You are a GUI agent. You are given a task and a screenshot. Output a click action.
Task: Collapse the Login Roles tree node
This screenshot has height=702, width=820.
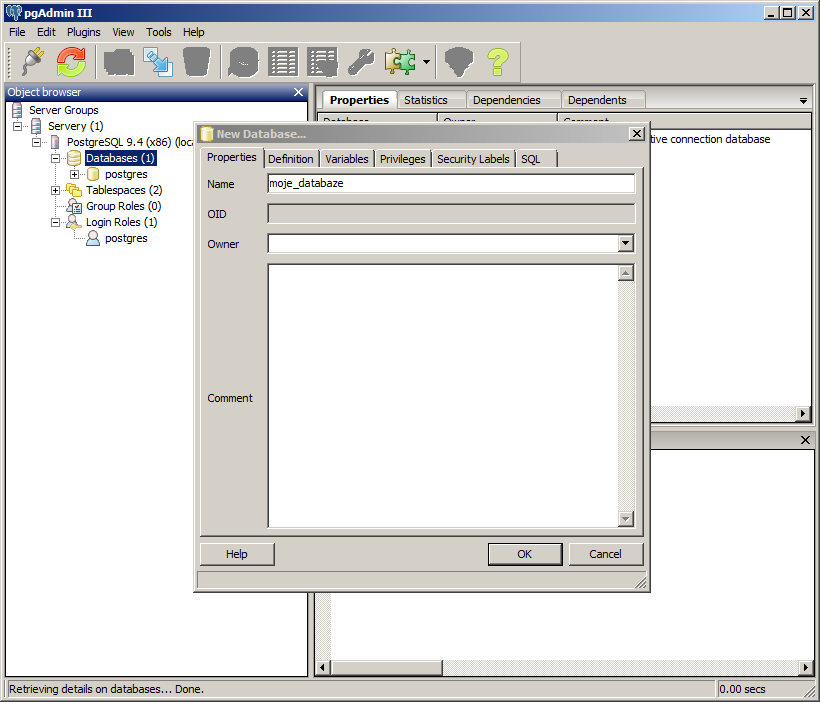[x=56, y=222]
